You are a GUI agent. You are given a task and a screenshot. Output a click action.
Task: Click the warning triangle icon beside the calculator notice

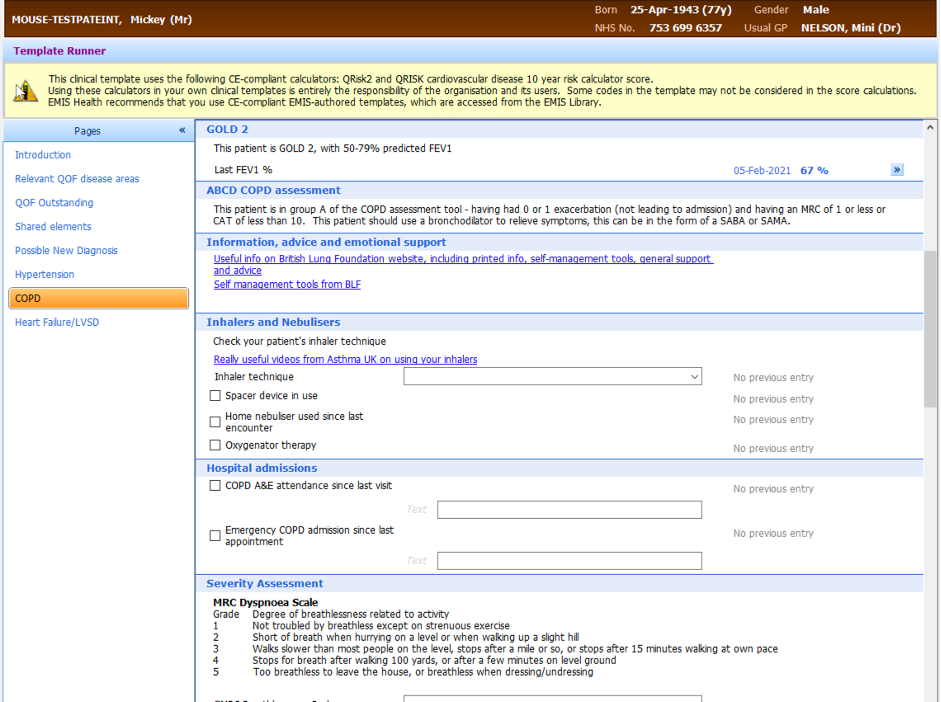(25, 90)
